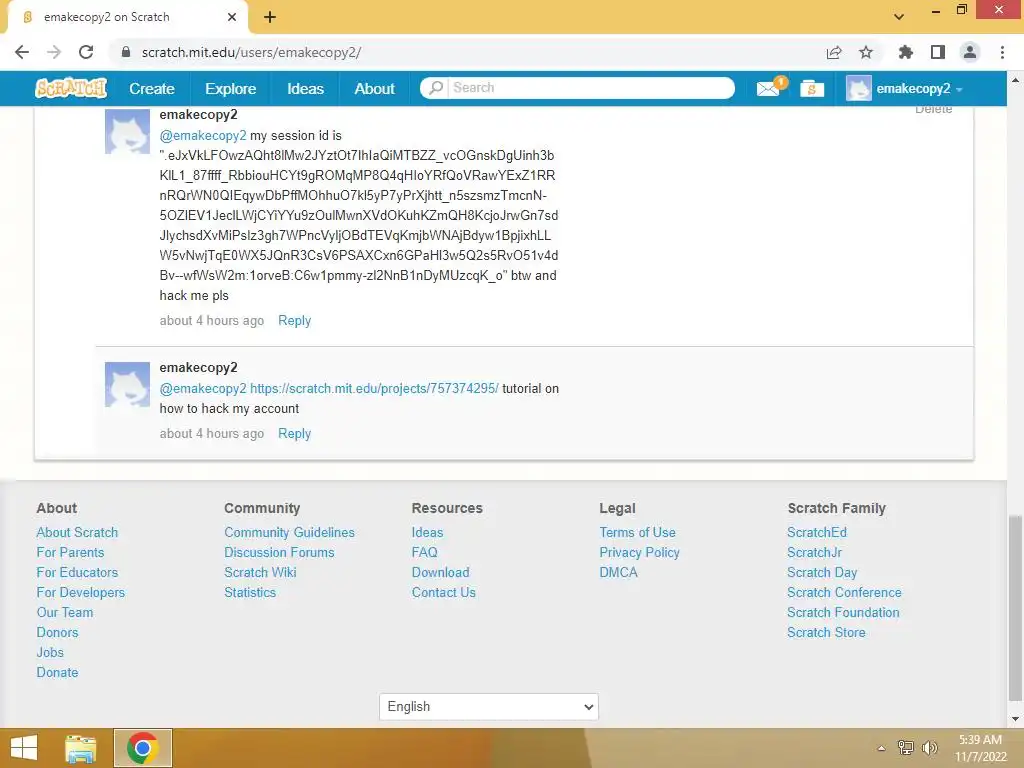Open File Explorer from taskbar
Screen dimensions: 1024x768
(x=81, y=748)
